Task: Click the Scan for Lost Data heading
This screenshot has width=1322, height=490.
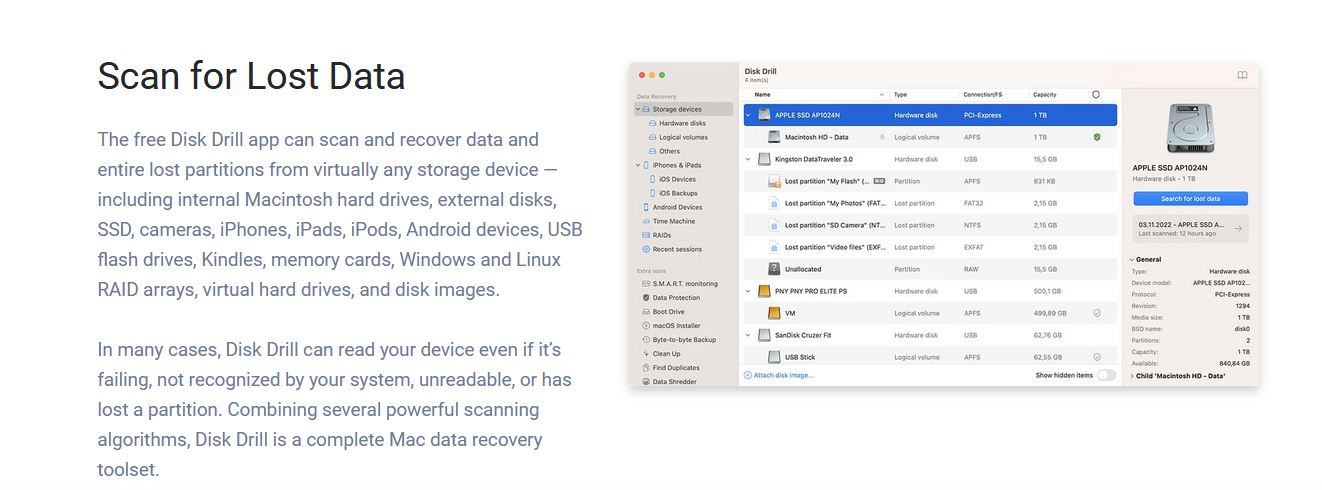Action: pos(251,76)
